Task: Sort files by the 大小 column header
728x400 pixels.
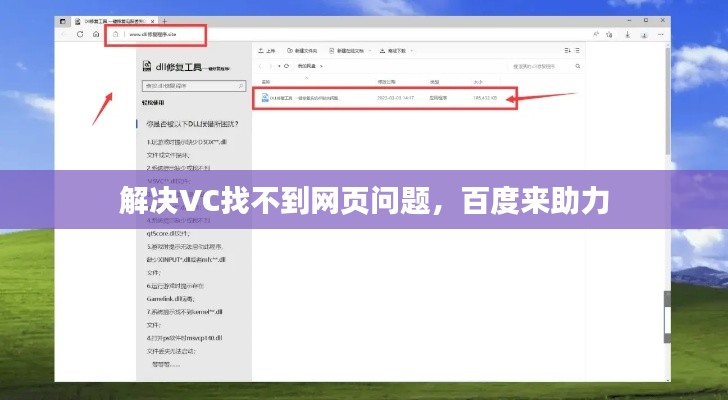Action: 478,82
